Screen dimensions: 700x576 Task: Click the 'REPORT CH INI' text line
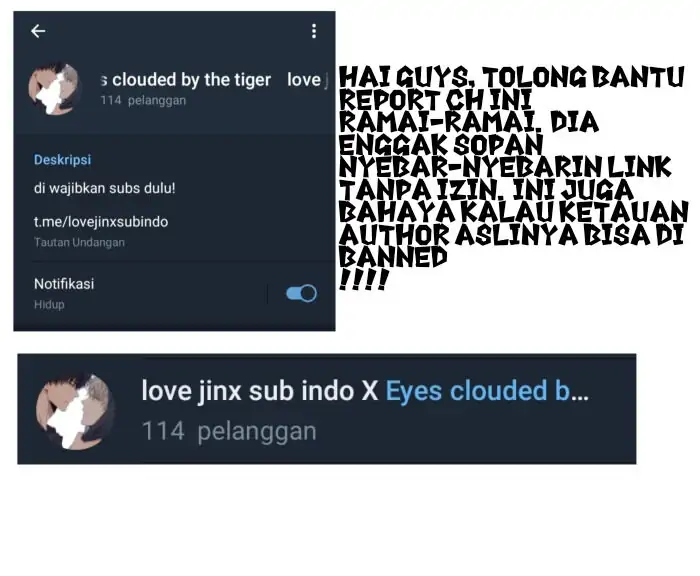436,100
